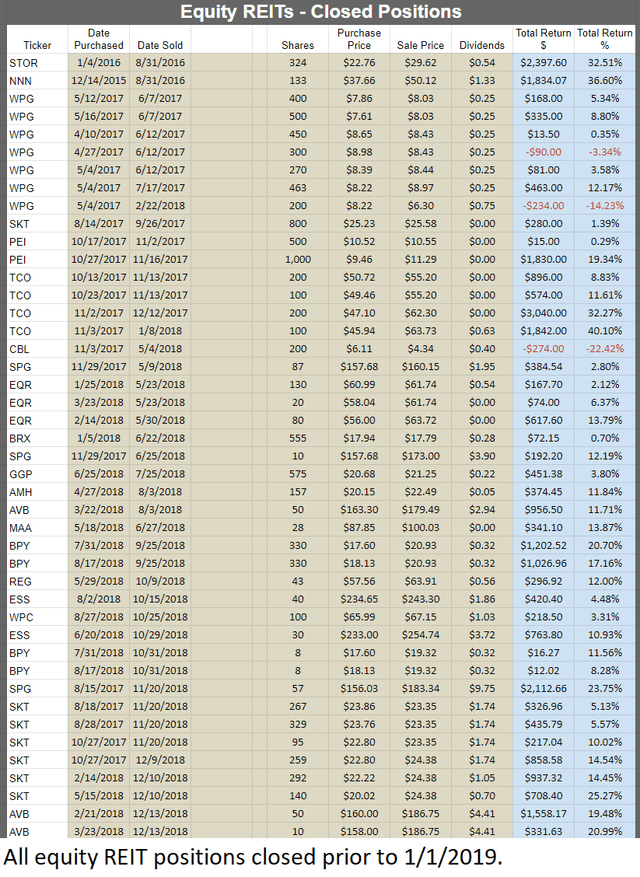Viewport: 640px width, 877px height.
Task: Select the Date Purchased column header
Action: point(98,39)
